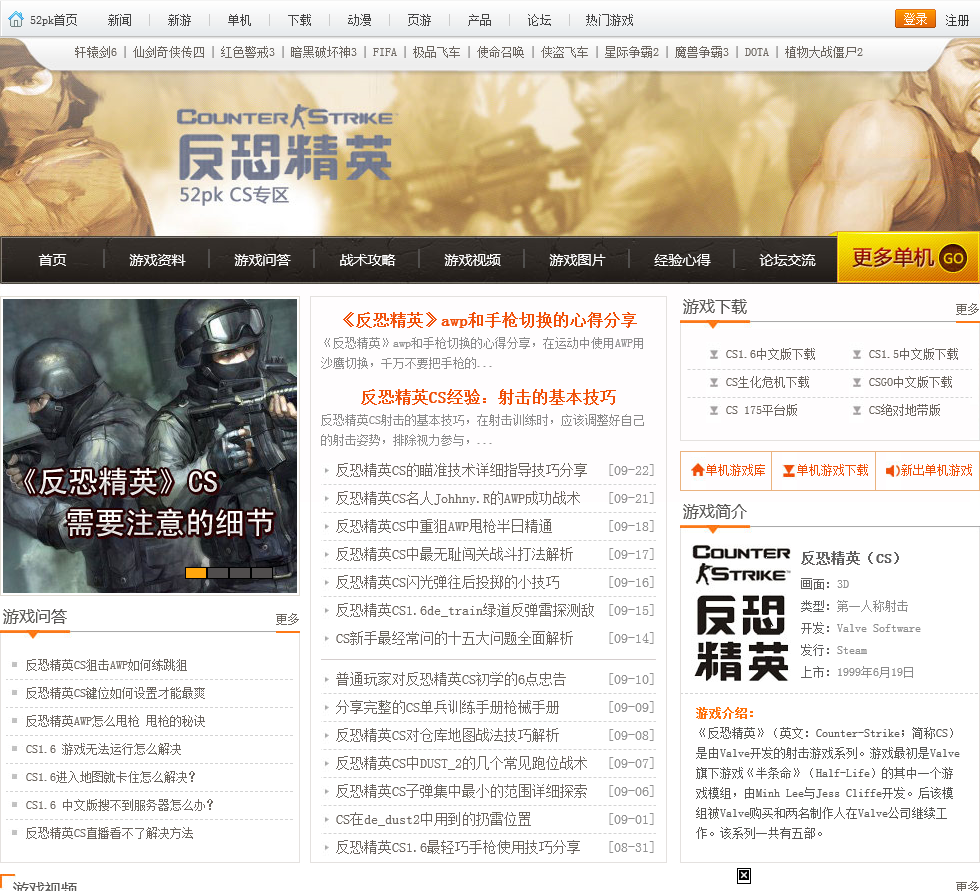Open article 反恐精英CS对仓库地图战法技巧解析
Screen dimensions: 980x891
(x=448, y=735)
